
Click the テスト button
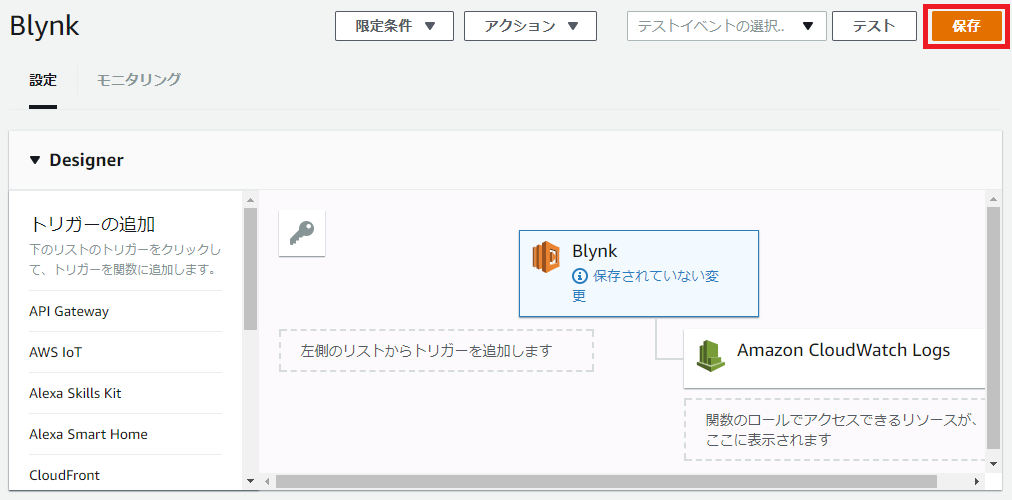pyautogui.click(x=874, y=26)
